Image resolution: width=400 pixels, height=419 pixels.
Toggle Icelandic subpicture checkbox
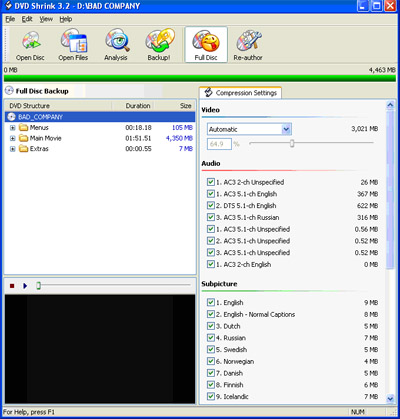(x=210, y=396)
